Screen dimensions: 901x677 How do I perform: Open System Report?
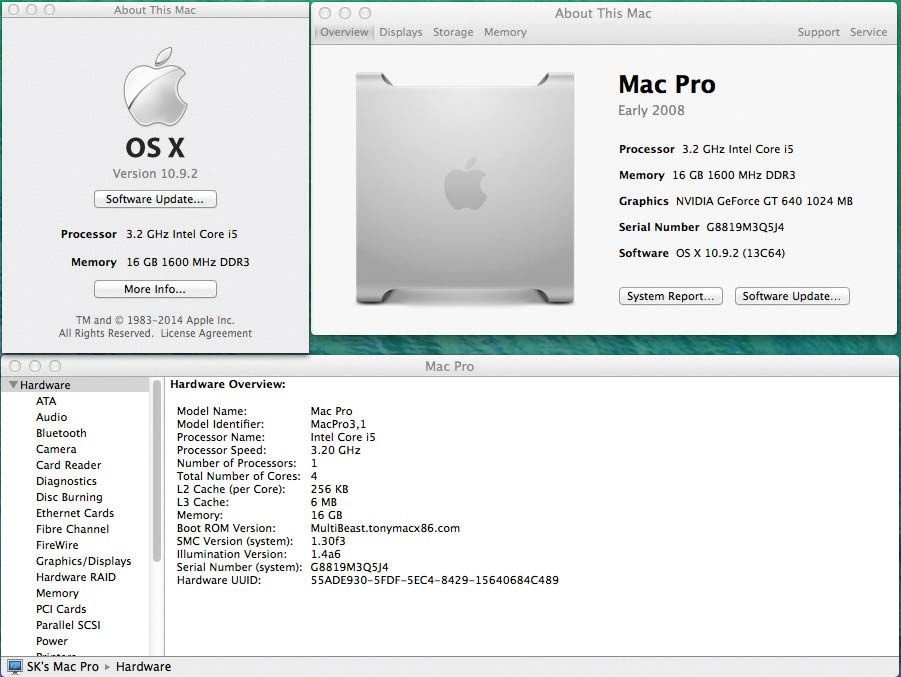[x=671, y=296]
